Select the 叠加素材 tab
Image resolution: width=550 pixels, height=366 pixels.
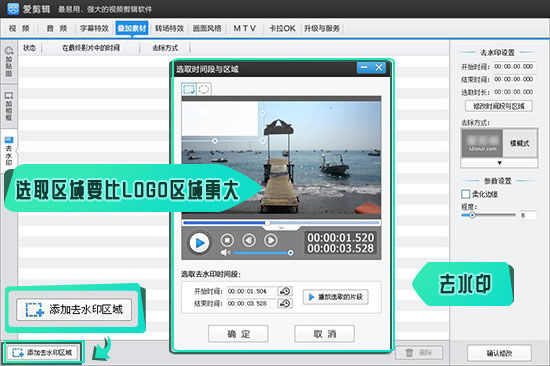click(x=132, y=28)
